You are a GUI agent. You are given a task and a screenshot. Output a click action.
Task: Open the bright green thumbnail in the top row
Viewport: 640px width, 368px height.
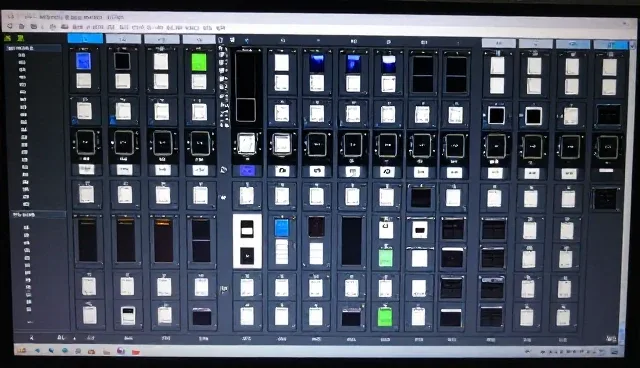click(x=199, y=62)
